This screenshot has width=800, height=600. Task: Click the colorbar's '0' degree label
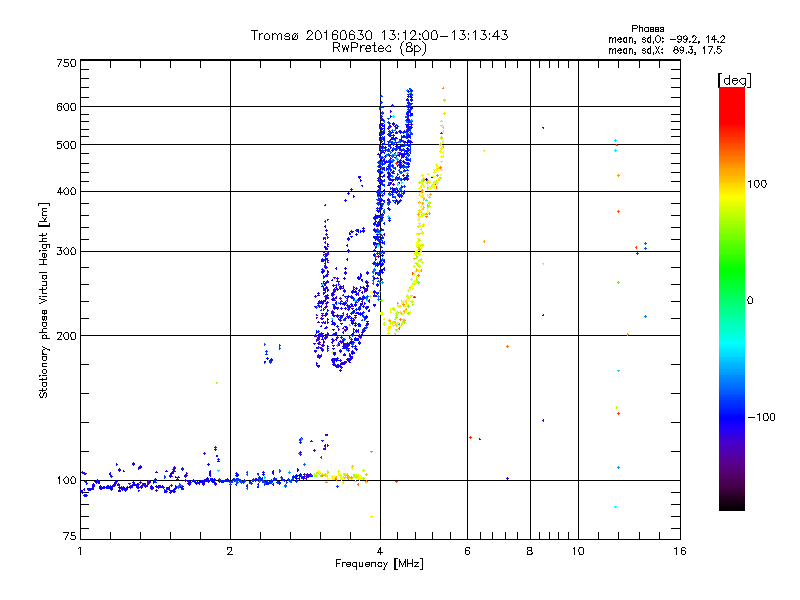click(x=750, y=300)
